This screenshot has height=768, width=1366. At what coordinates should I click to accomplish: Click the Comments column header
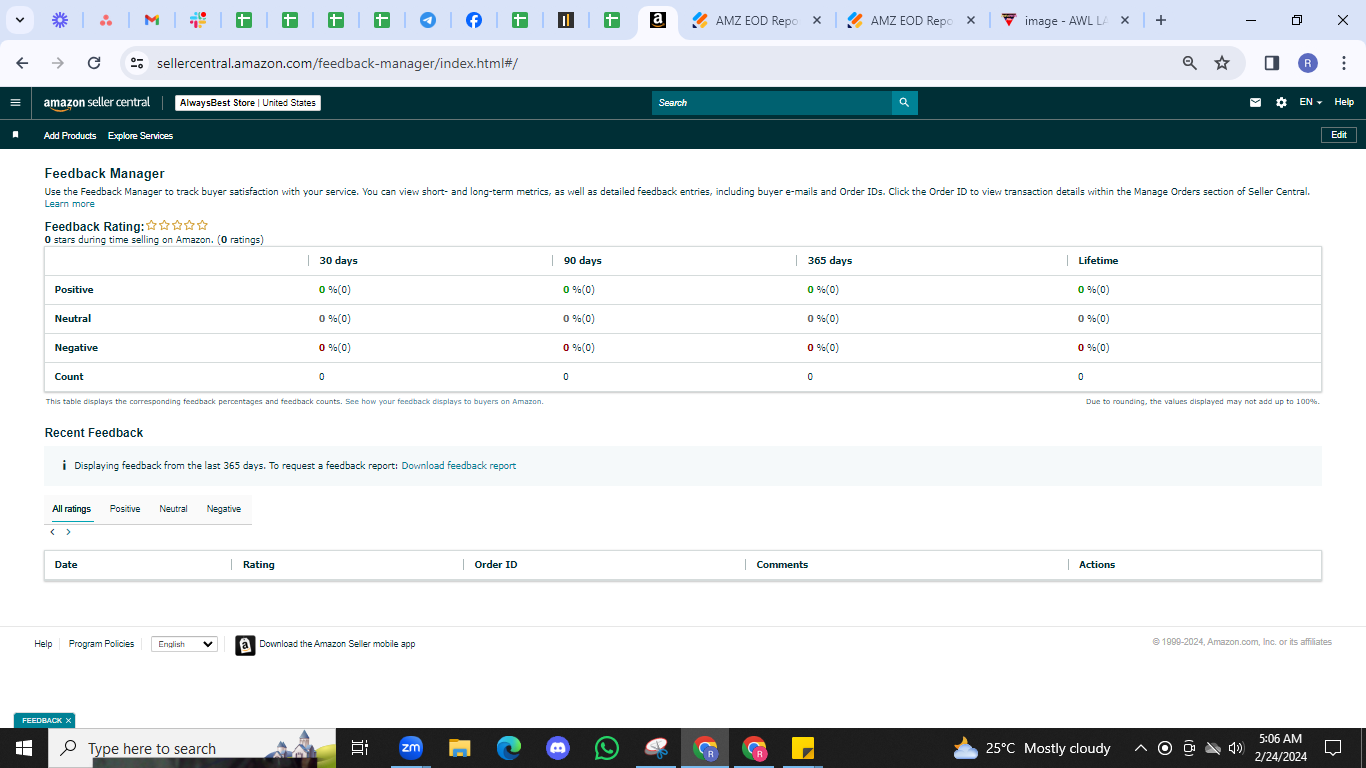[782, 565]
